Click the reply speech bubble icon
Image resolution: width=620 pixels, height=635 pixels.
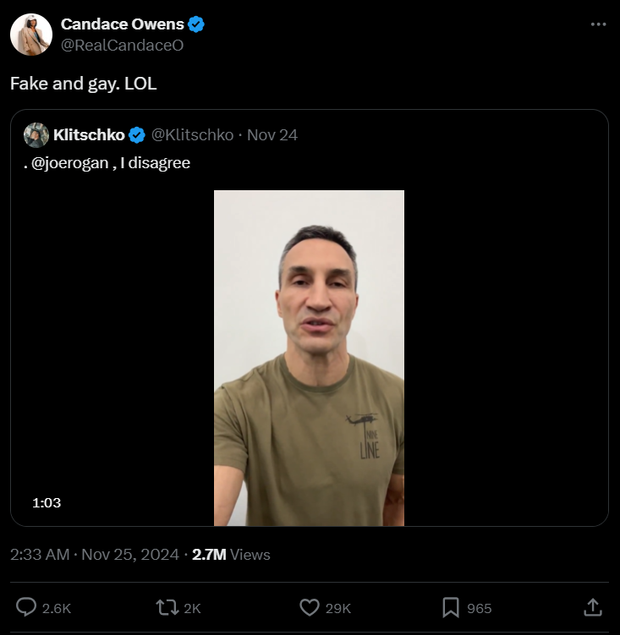(x=28, y=607)
